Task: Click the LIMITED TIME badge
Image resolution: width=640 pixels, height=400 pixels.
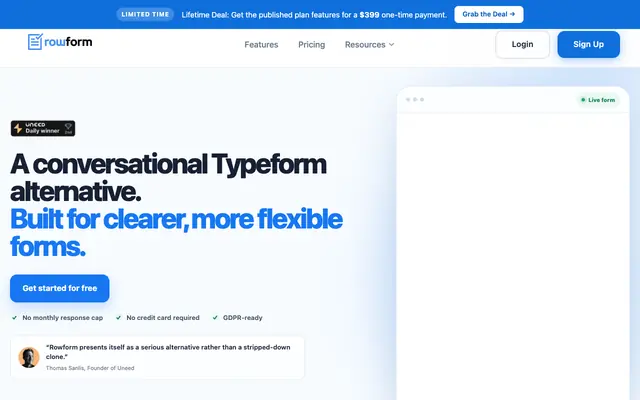Action: pyautogui.click(x=145, y=14)
